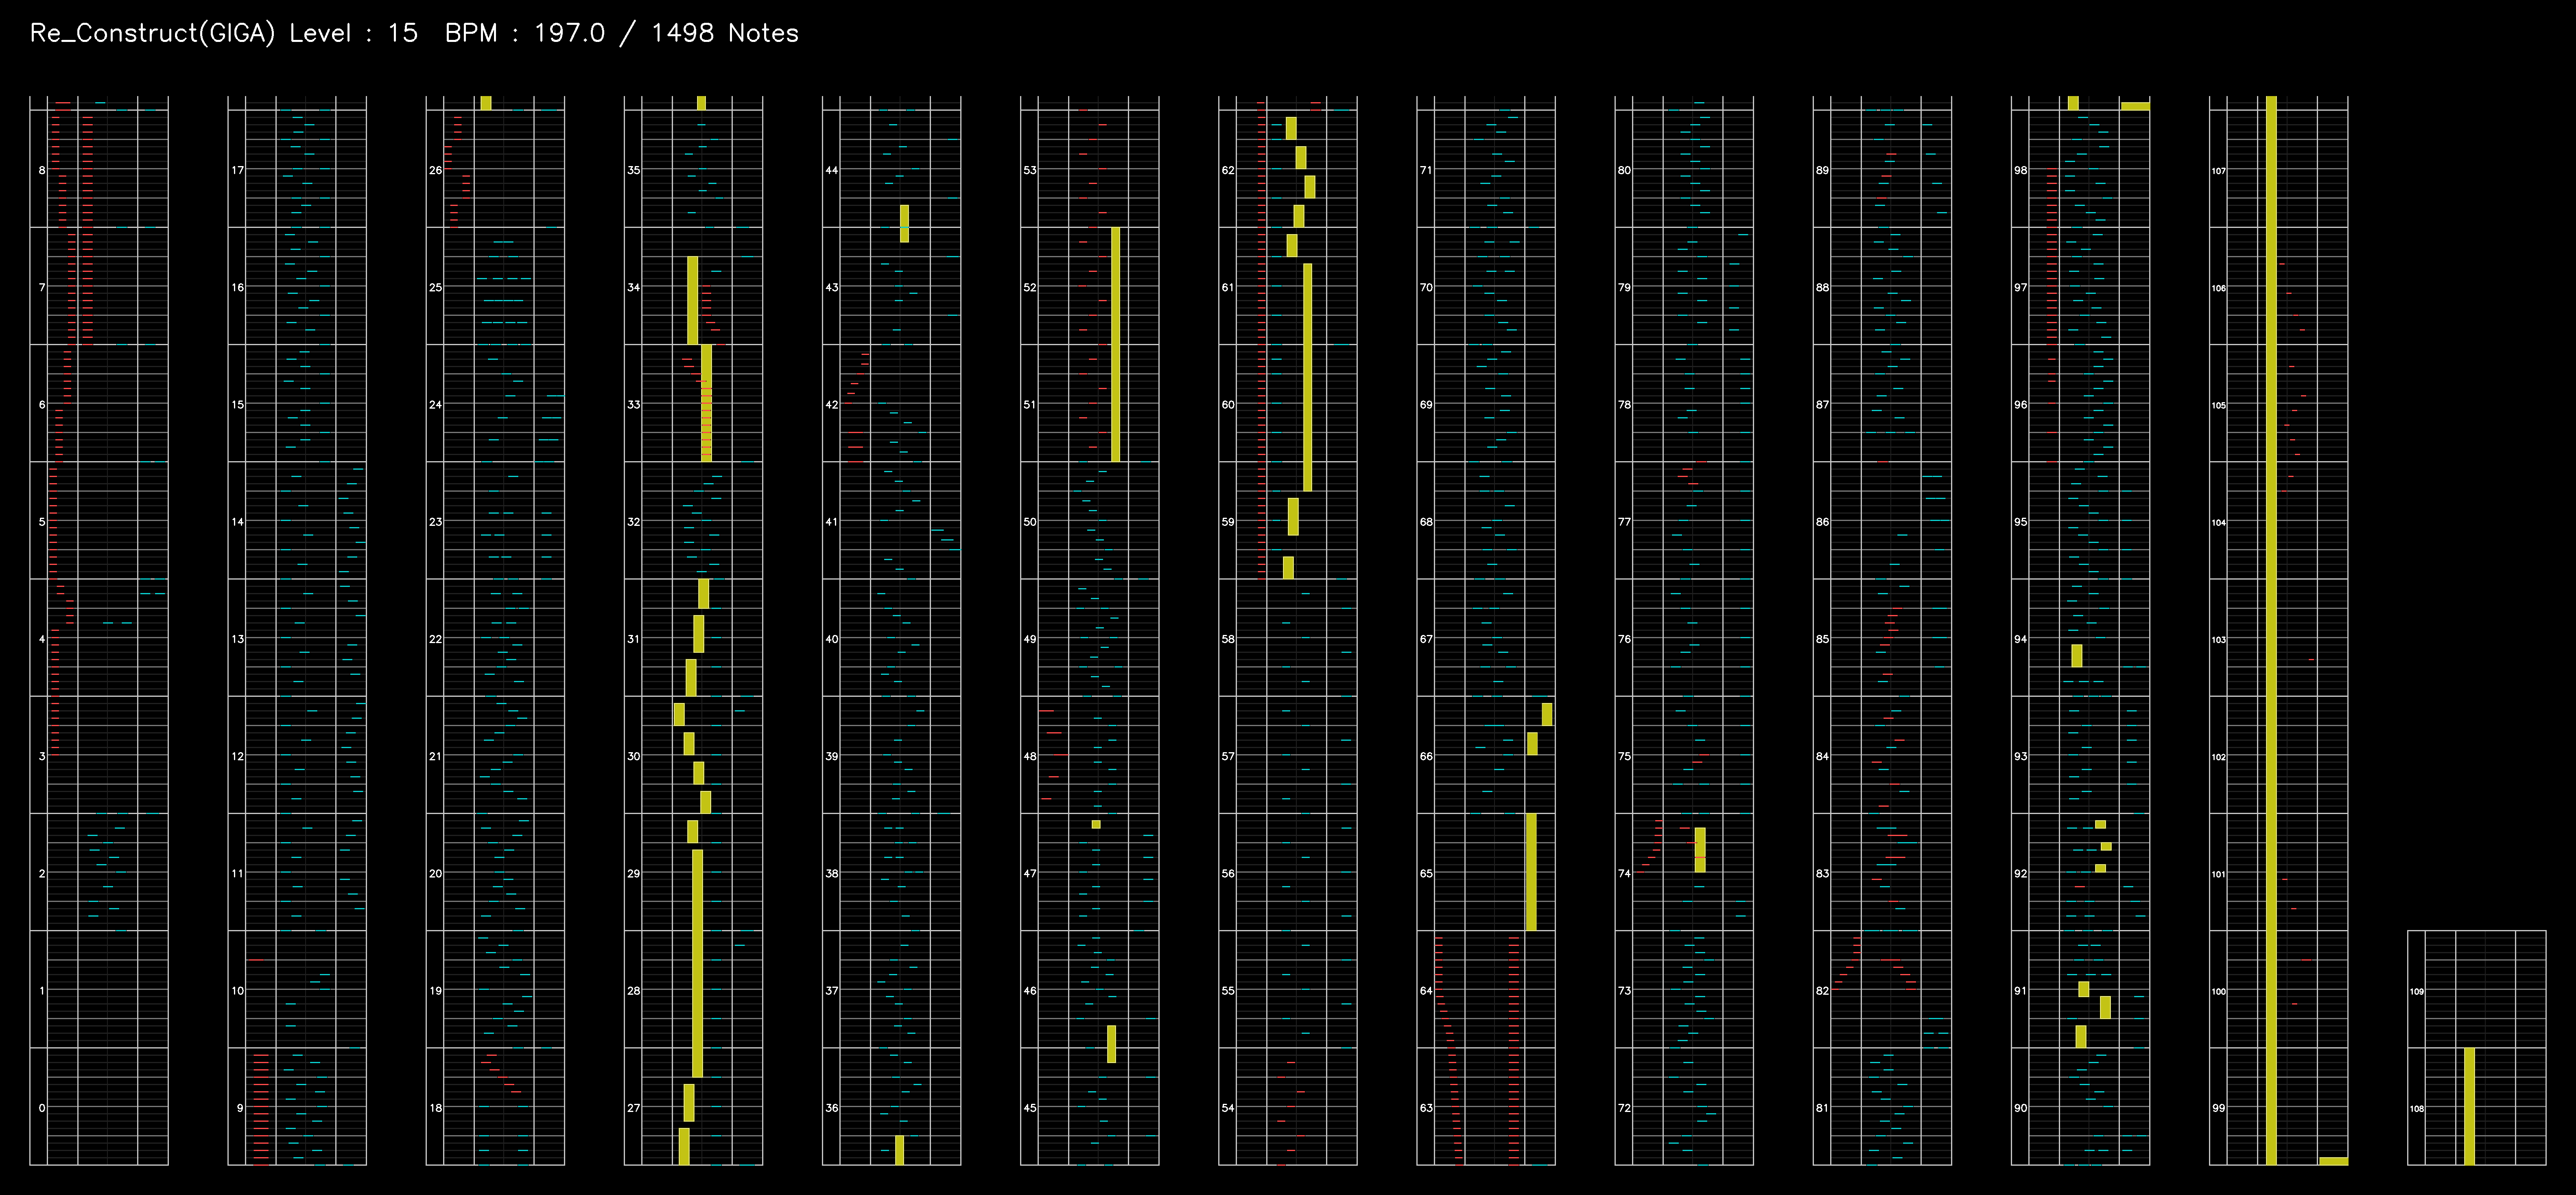Select measure number 76 label

tap(1624, 638)
